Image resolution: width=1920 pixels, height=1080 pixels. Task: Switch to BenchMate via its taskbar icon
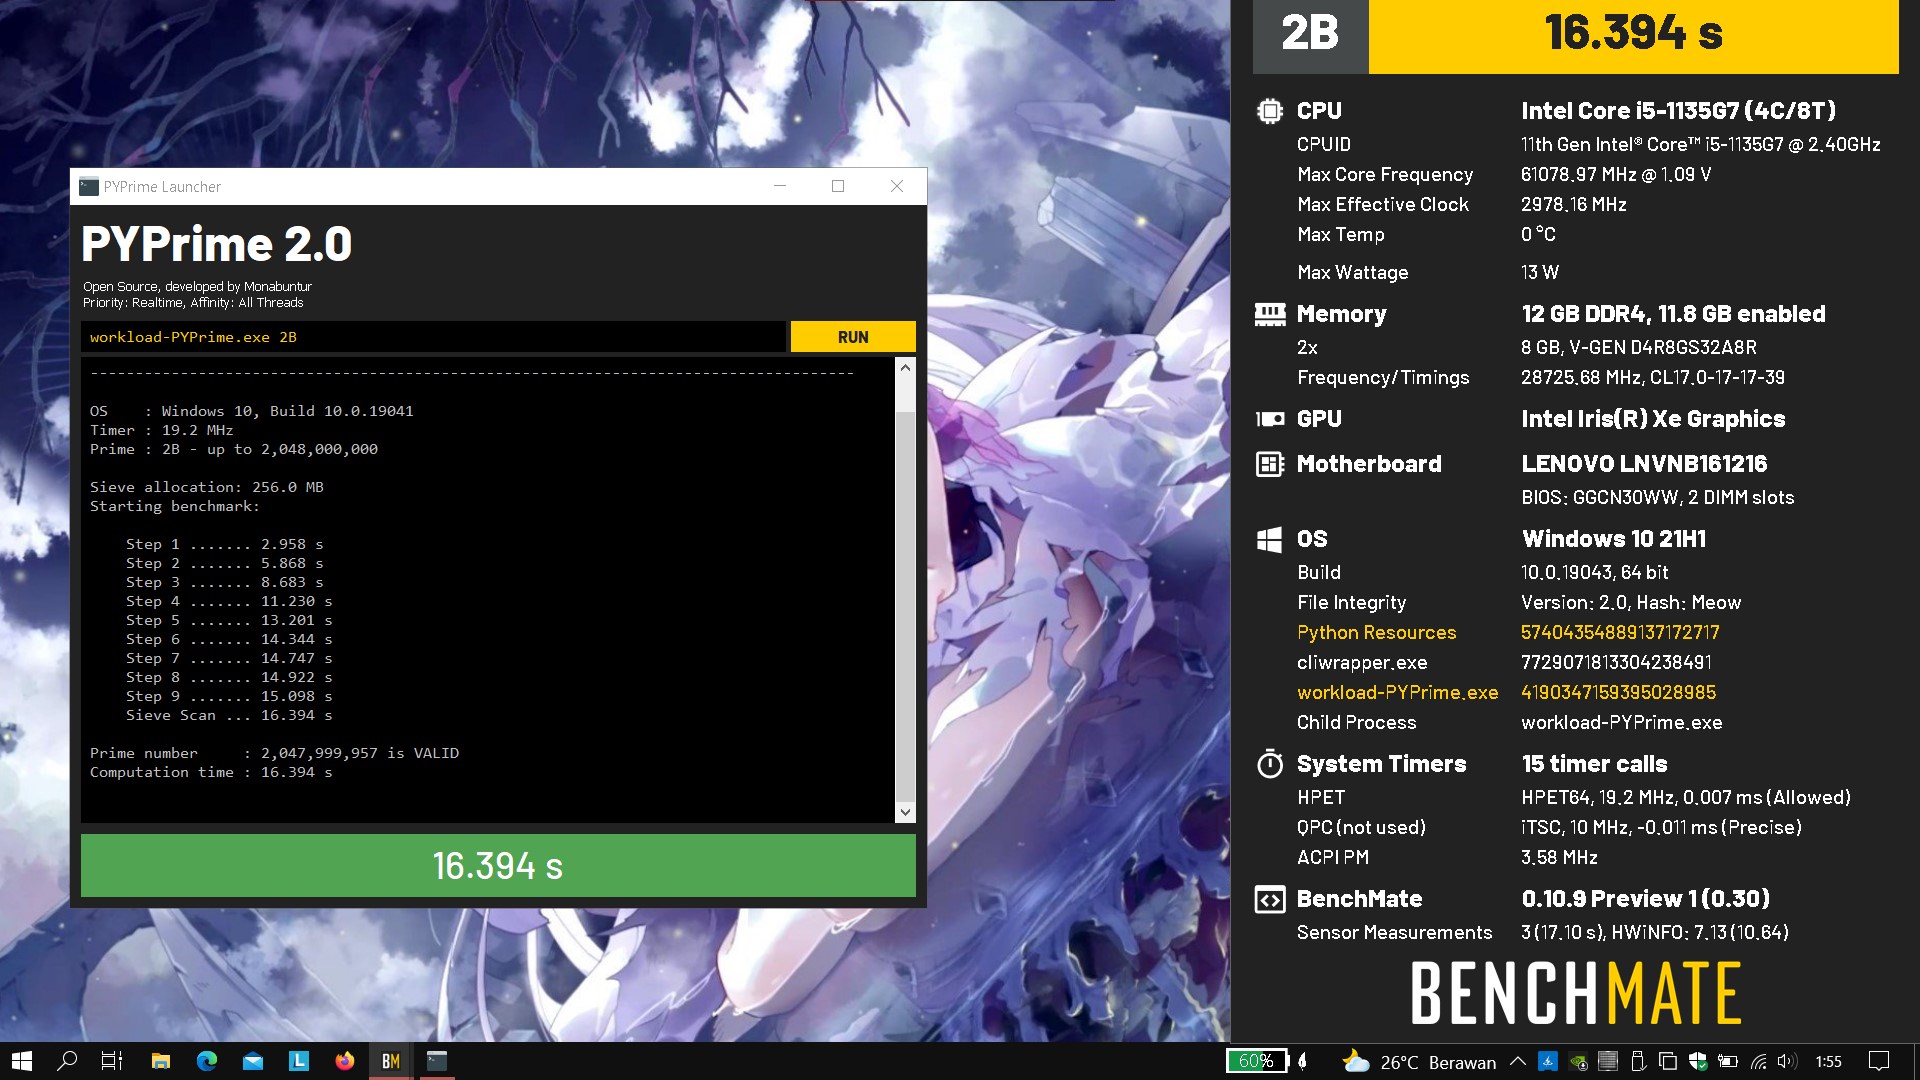[391, 1061]
